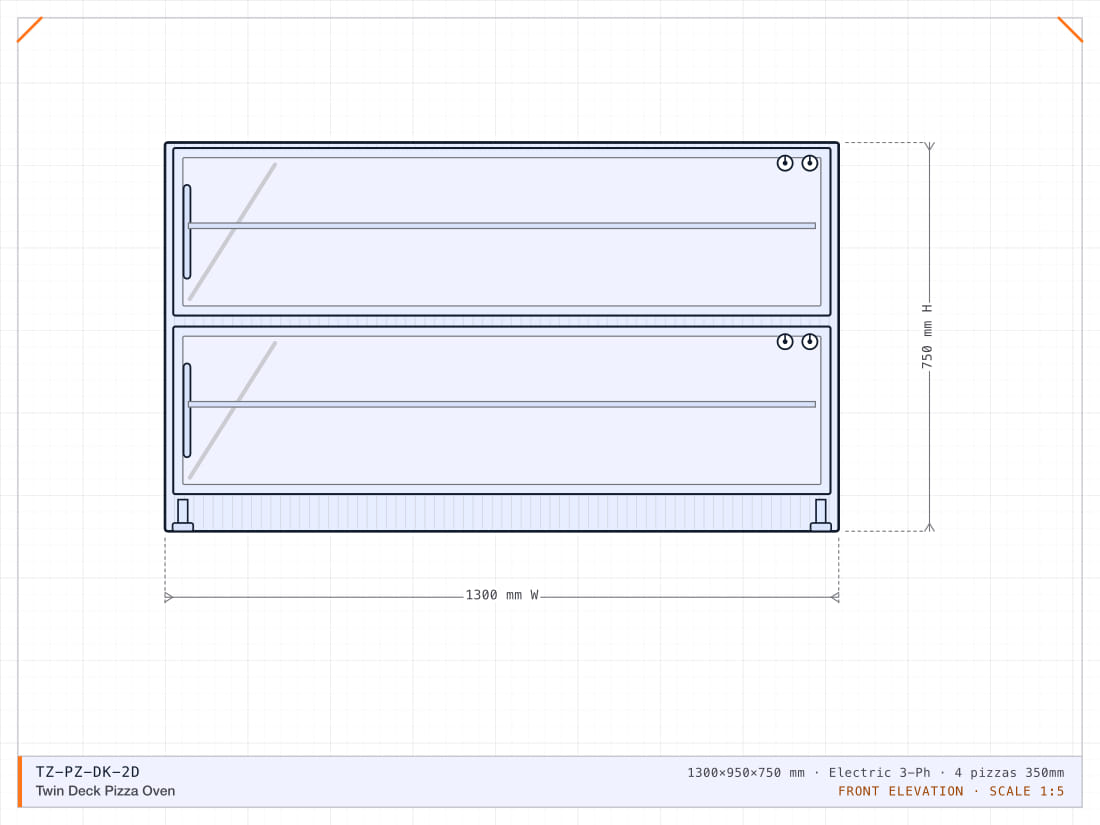
Task: Click the "FRONT ELEVATION · SCALE 1:5" label
Action: pos(951,791)
